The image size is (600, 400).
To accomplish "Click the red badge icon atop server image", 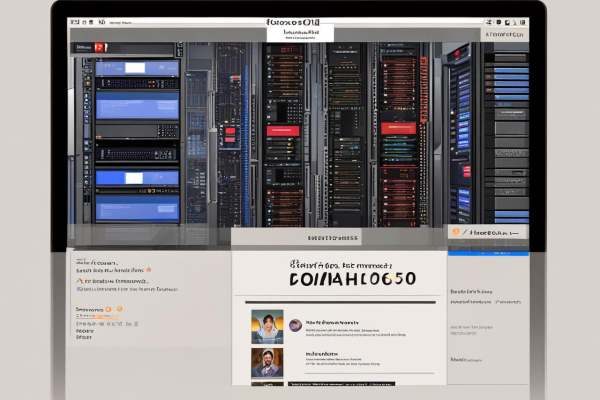I will [99, 47].
